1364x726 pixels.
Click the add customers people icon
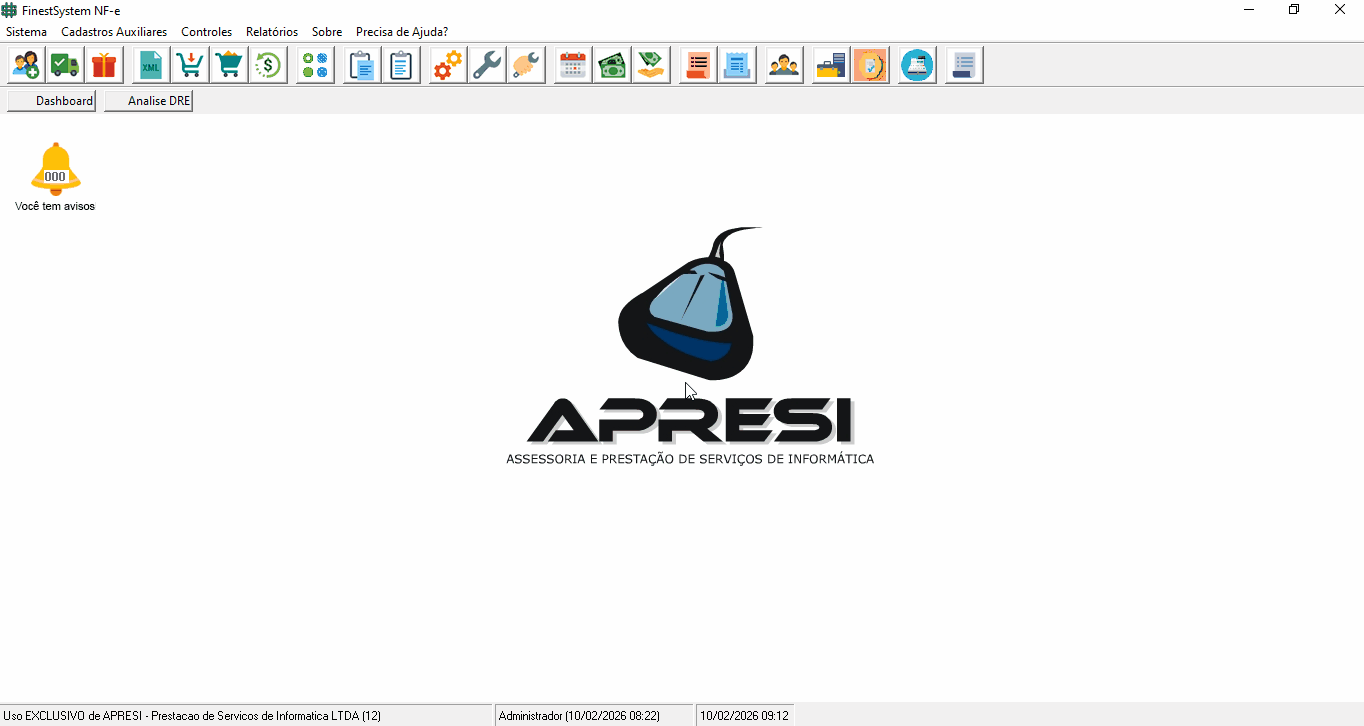tap(26, 66)
